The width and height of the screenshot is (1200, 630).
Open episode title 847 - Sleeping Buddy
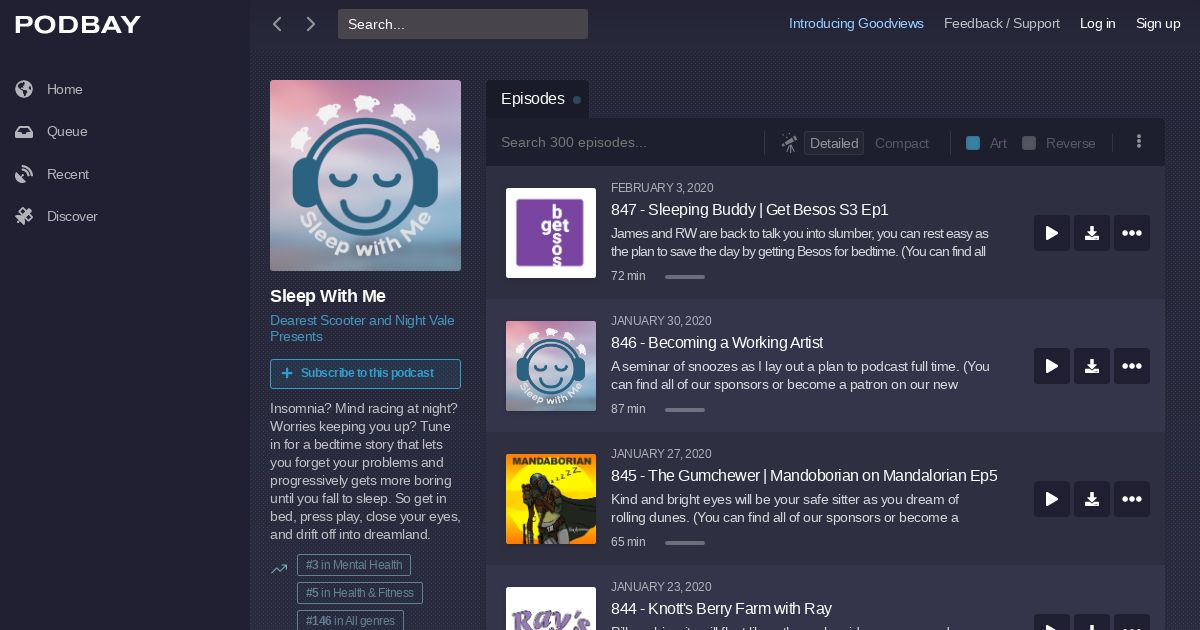(x=750, y=210)
